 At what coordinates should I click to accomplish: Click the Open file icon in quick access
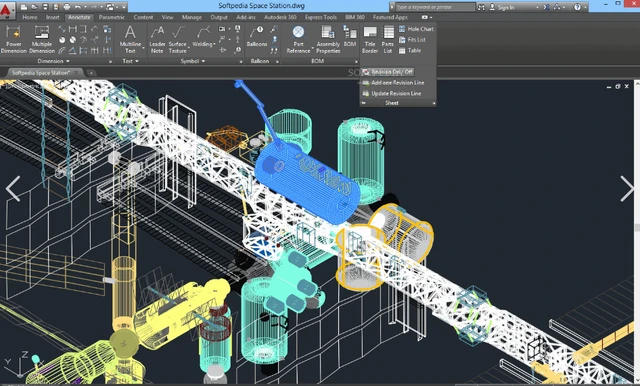click(x=35, y=7)
